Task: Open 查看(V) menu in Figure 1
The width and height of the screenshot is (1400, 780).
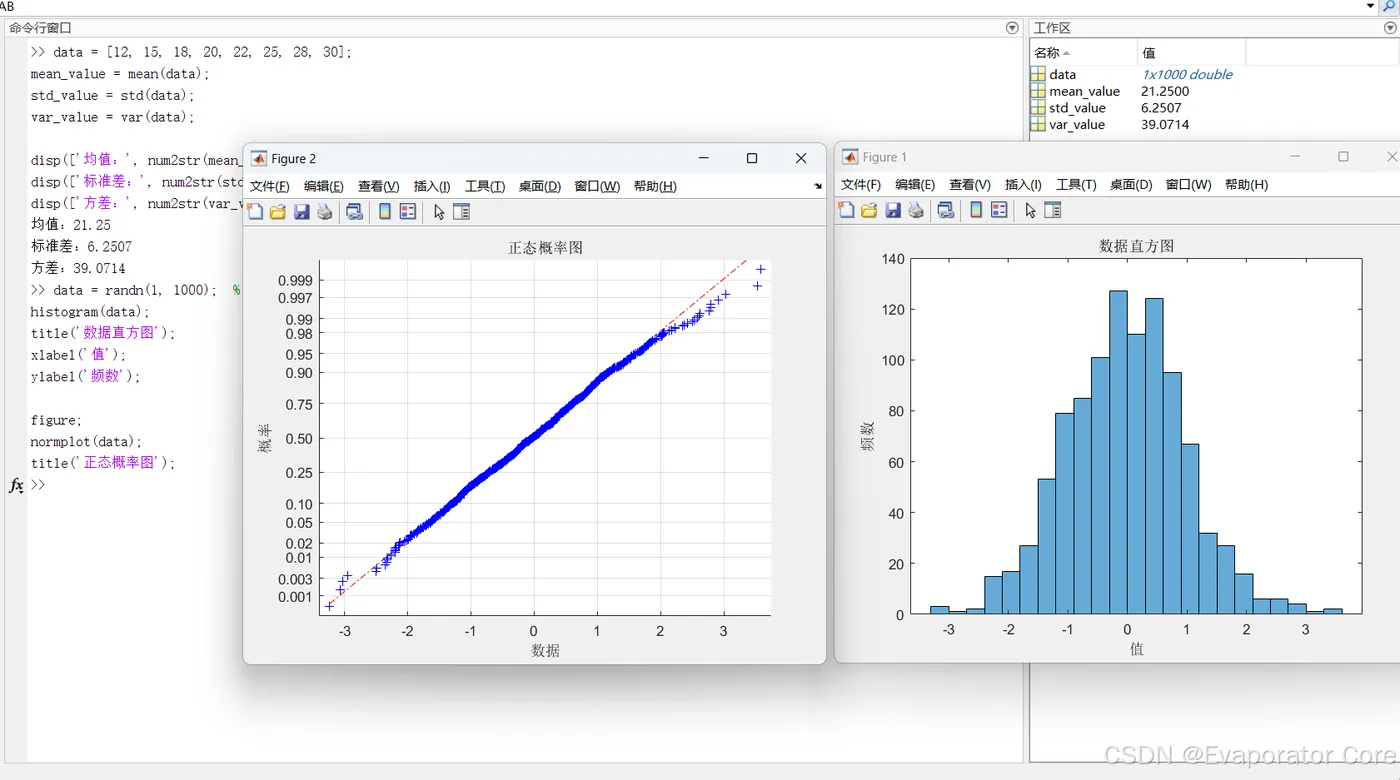Action: [x=969, y=185]
